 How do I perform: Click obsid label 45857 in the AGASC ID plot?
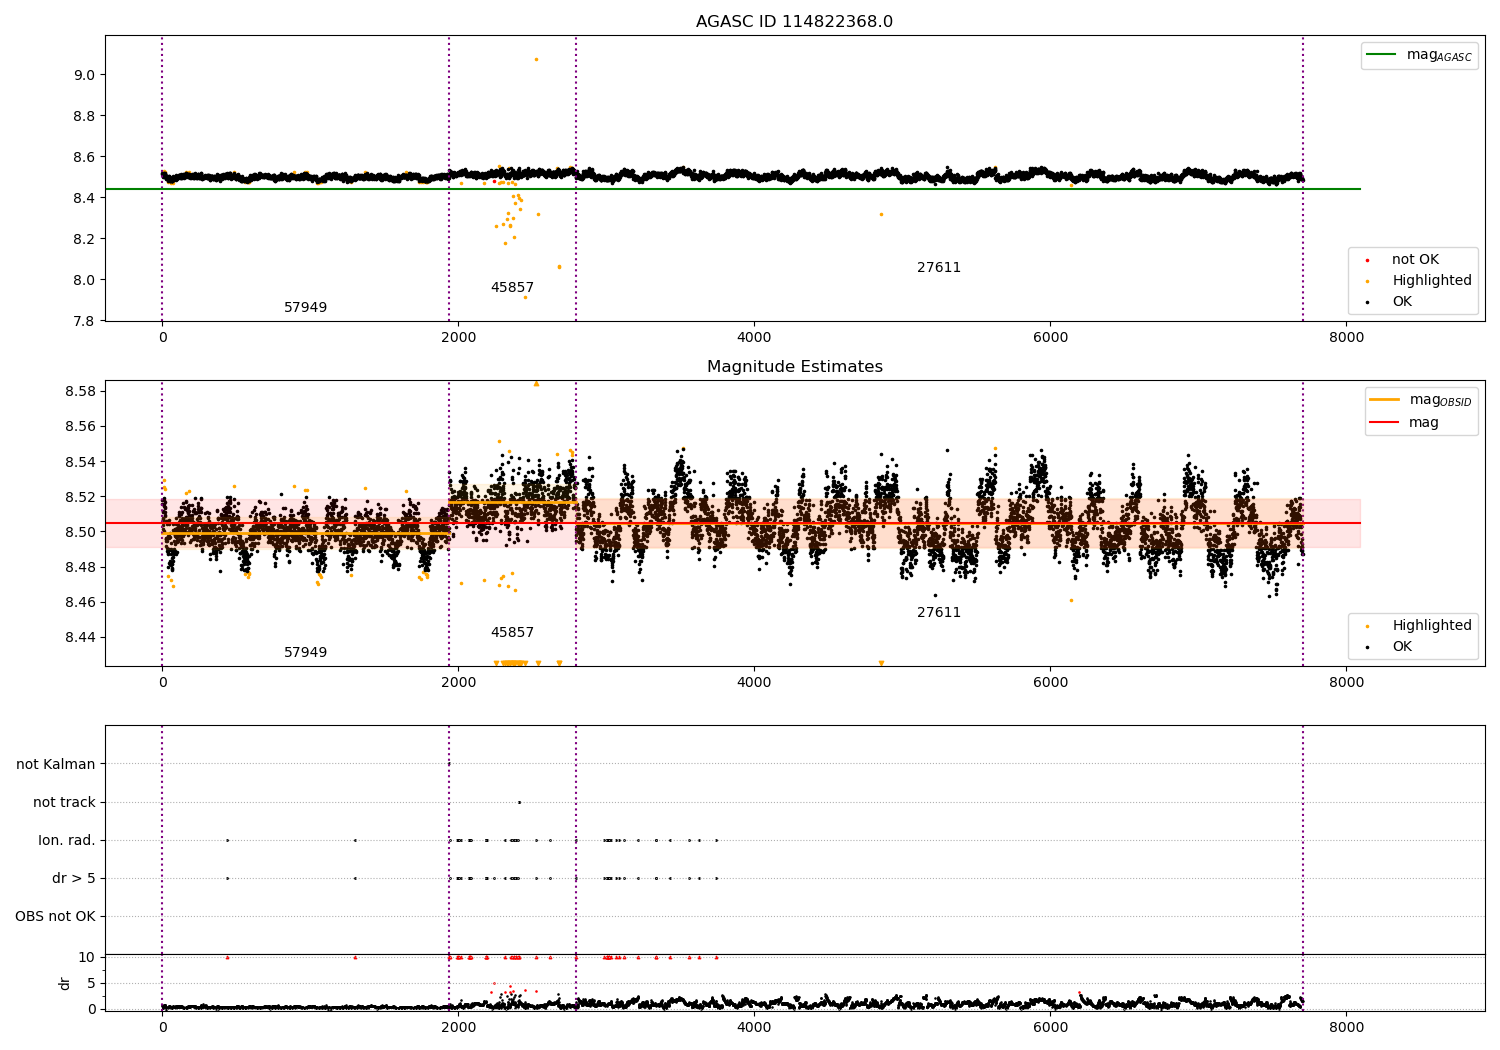coord(512,288)
